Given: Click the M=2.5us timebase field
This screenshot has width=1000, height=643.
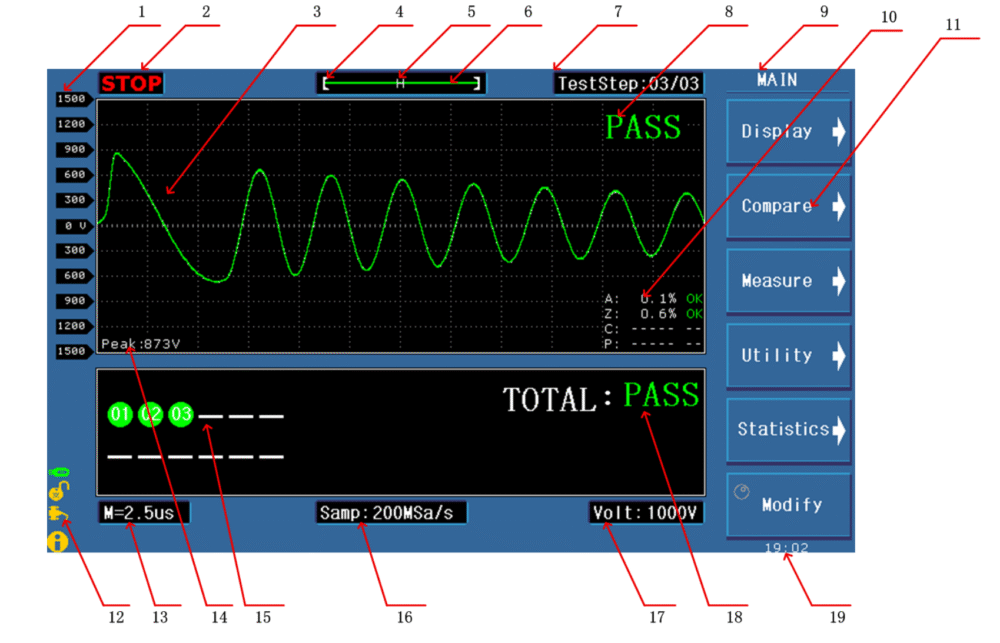Looking at the screenshot, I should [144, 513].
